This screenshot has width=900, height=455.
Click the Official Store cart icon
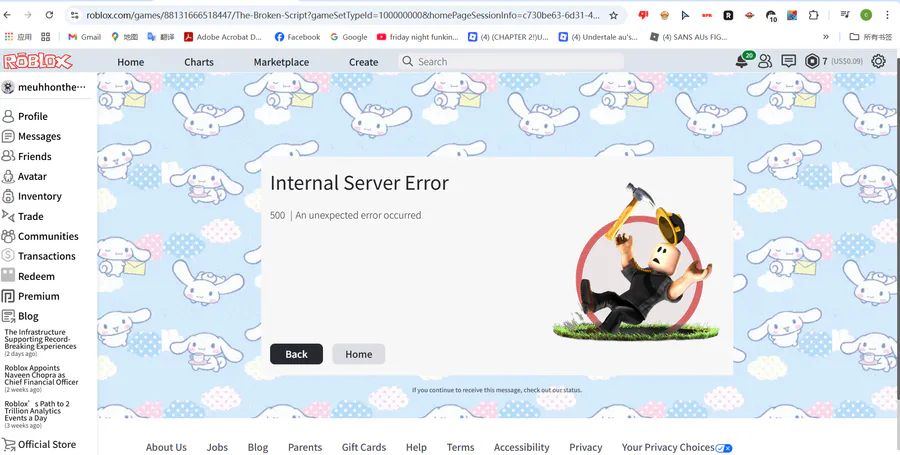pyautogui.click(x=8, y=444)
